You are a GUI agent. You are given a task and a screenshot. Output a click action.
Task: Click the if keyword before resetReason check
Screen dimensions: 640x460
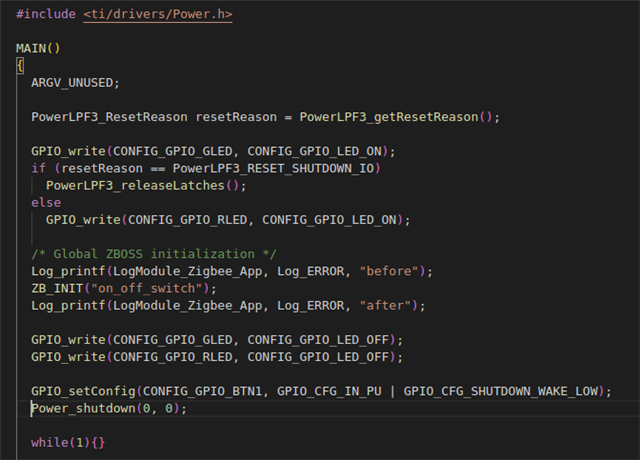[38, 168]
